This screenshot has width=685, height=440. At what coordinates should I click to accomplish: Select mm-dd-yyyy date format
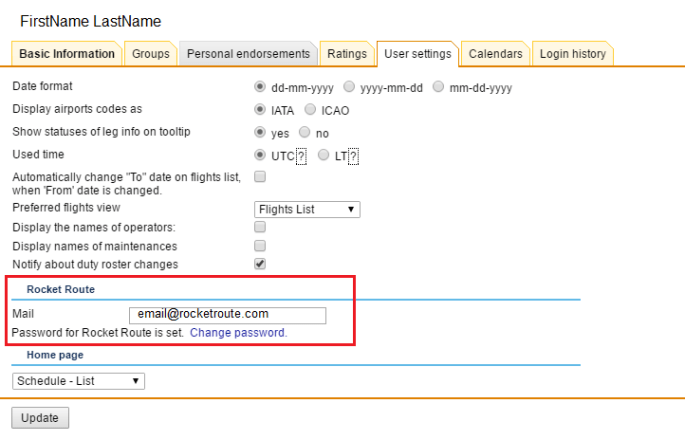[x=439, y=87]
